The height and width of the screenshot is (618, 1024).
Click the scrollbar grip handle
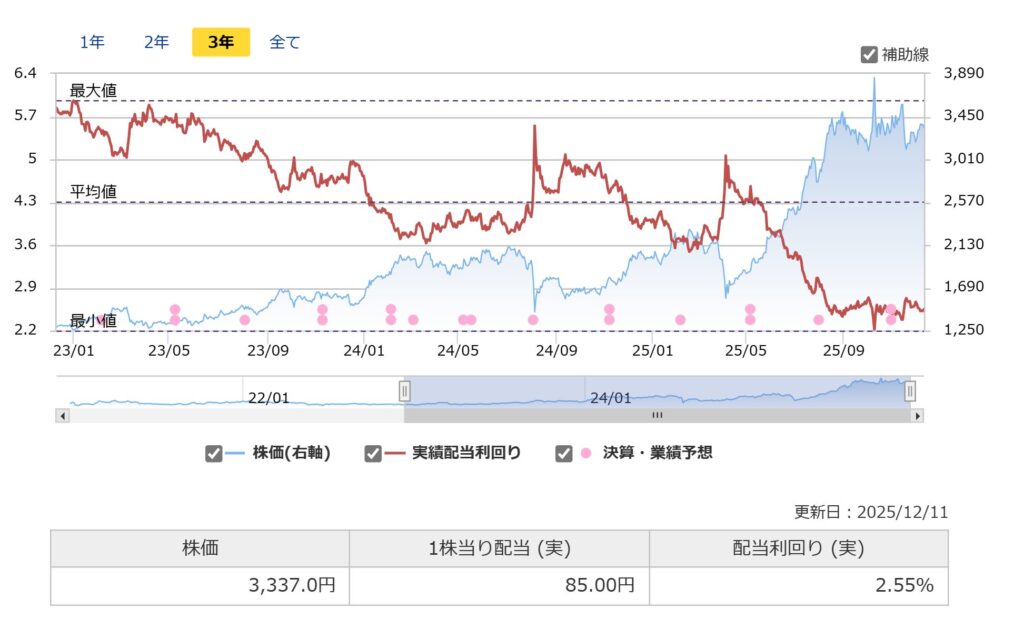coord(658,414)
